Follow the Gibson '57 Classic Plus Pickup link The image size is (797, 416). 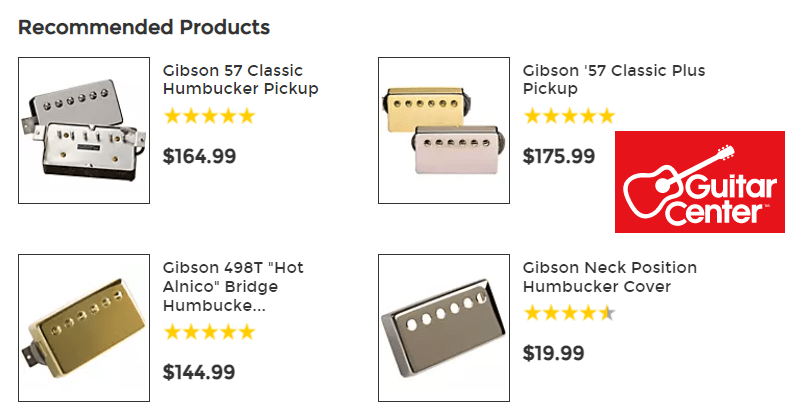coord(614,79)
